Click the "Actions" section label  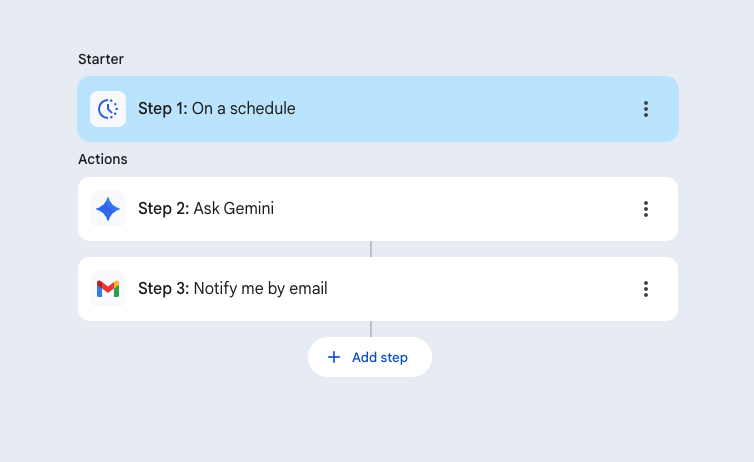point(103,159)
